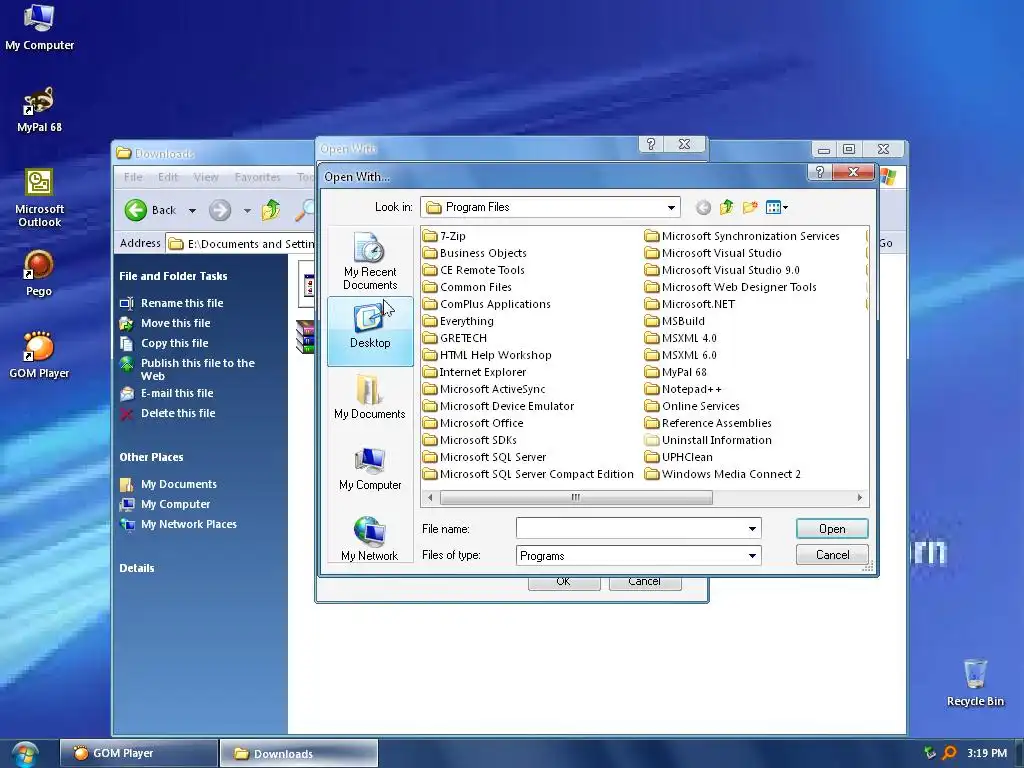This screenshot has height=768, width=1024.
Task: Click the Start button orb
Action: (x=24, y=754)
